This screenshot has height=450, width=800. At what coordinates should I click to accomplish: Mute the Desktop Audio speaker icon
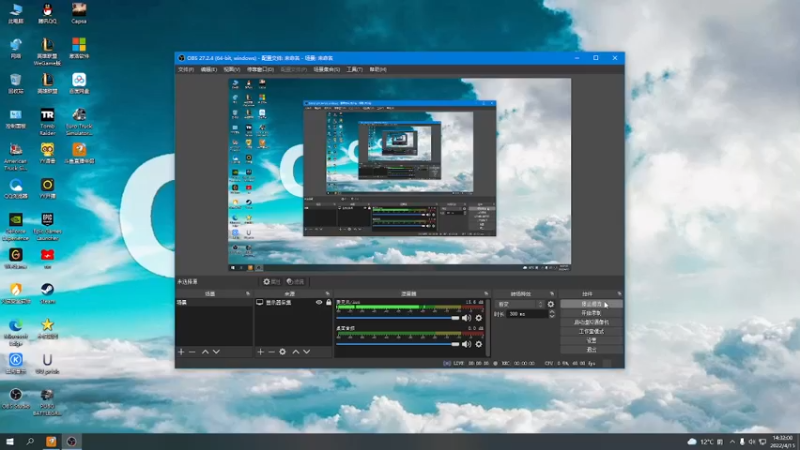(466, 344)
